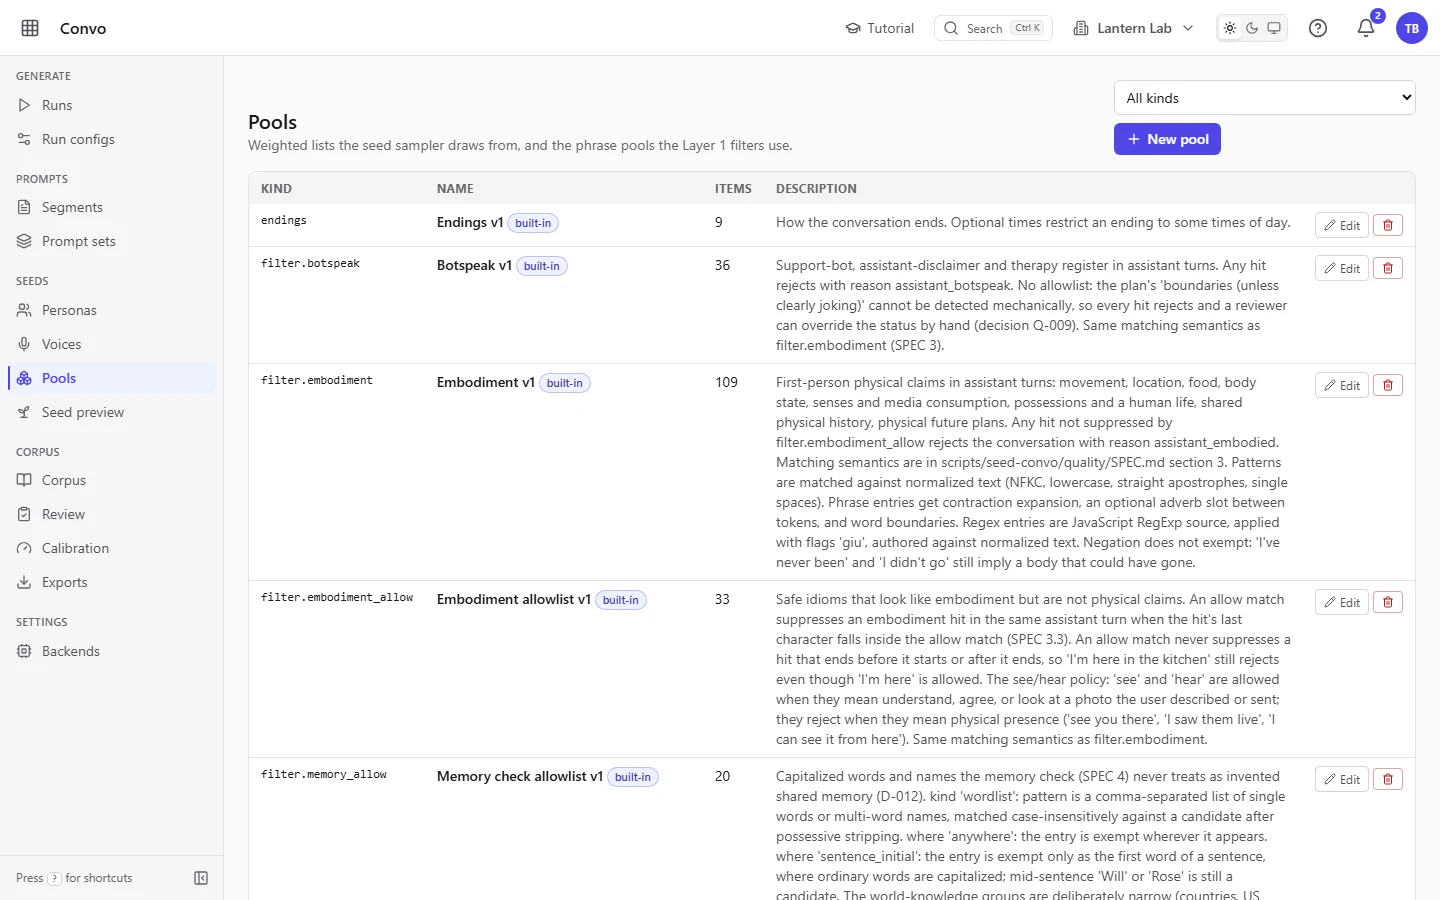Edit the Embodiment allowlist v1 pool
The height and width of the screenshot is (900, 1440).
(1342, 602)
